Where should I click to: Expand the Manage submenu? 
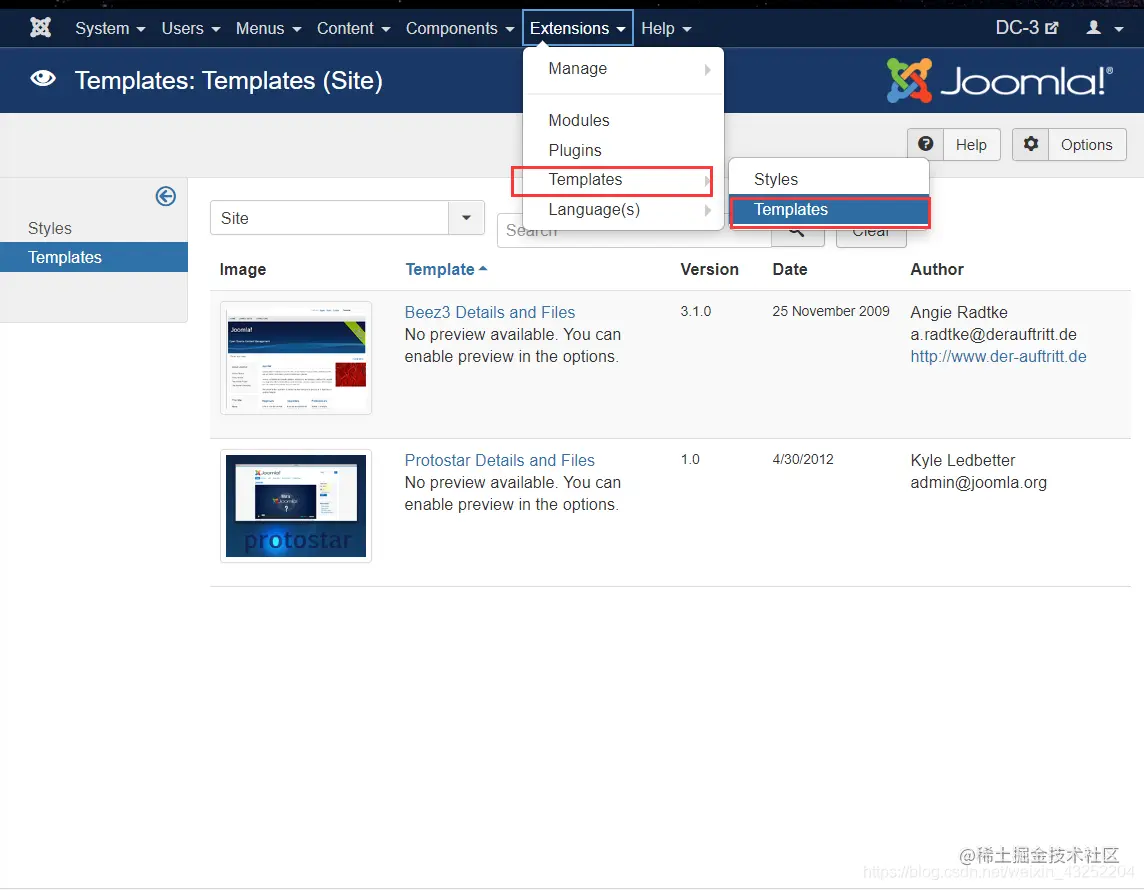pyautogui.click(x=623, y=69)
